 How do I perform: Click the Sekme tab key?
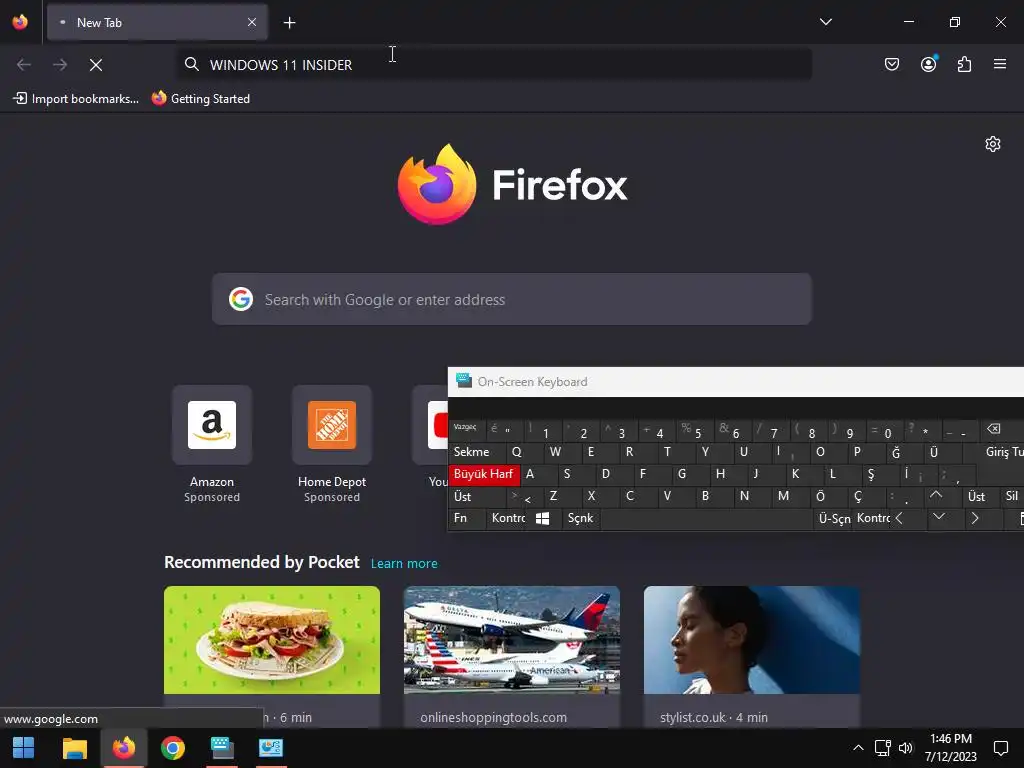475,452
